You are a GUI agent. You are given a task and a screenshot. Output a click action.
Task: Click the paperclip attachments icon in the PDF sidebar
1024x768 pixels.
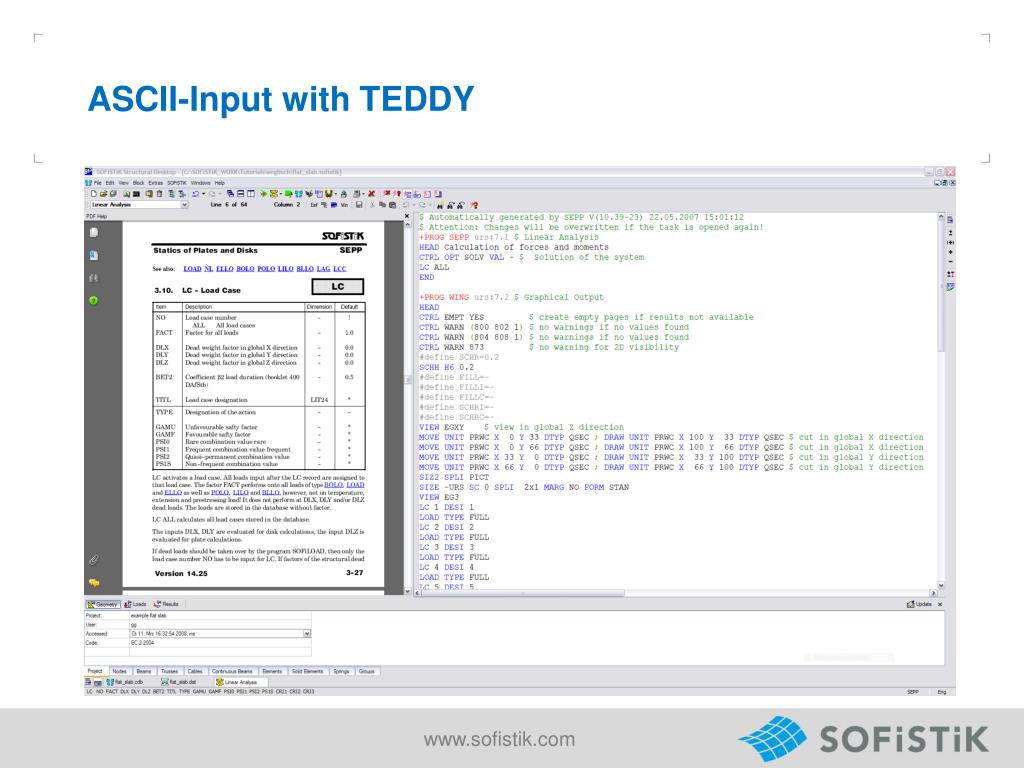click(94, 560)
